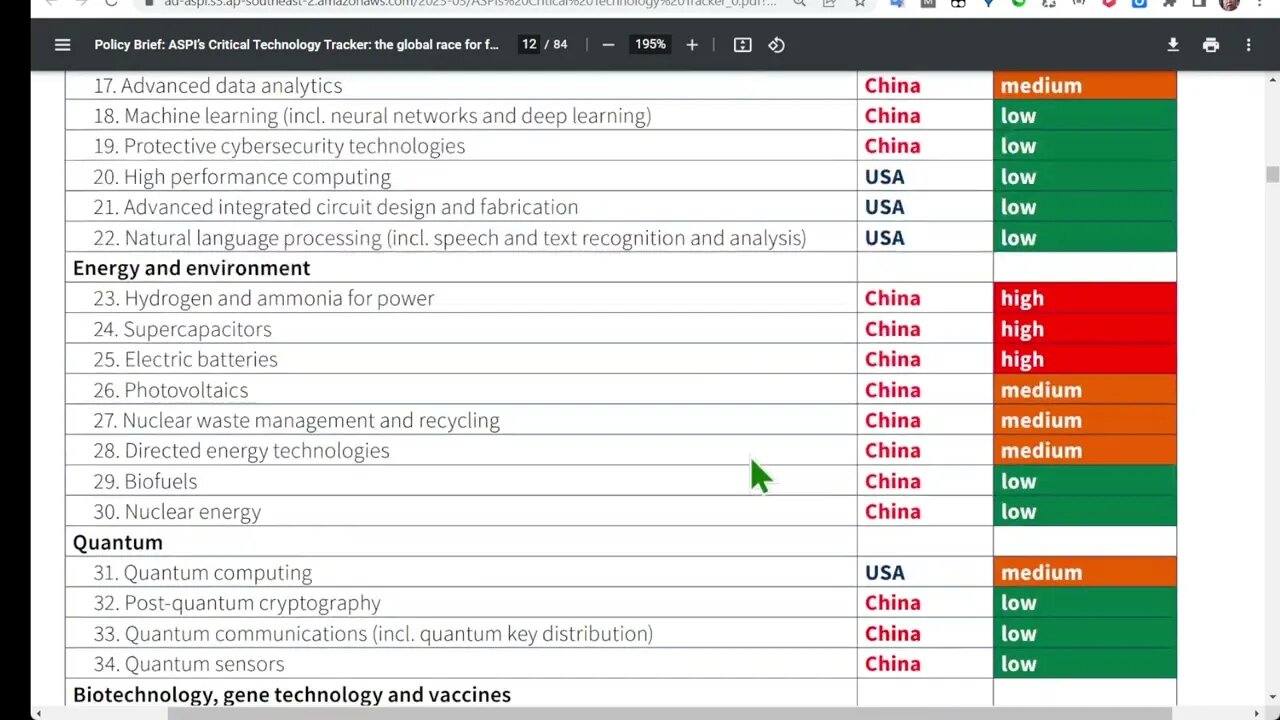Select '33. Quantum communications' row text
Viewport: 1280px width, 720px height.
(373, 634)
